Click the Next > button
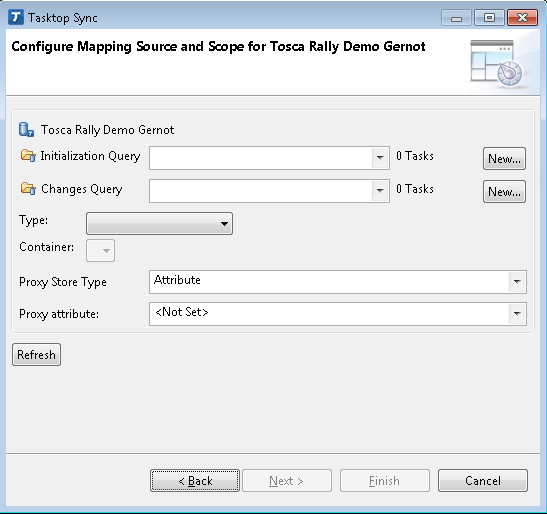The width and height of the screenshot is (547, 514). pyautogui.click(x=287, y=481)
